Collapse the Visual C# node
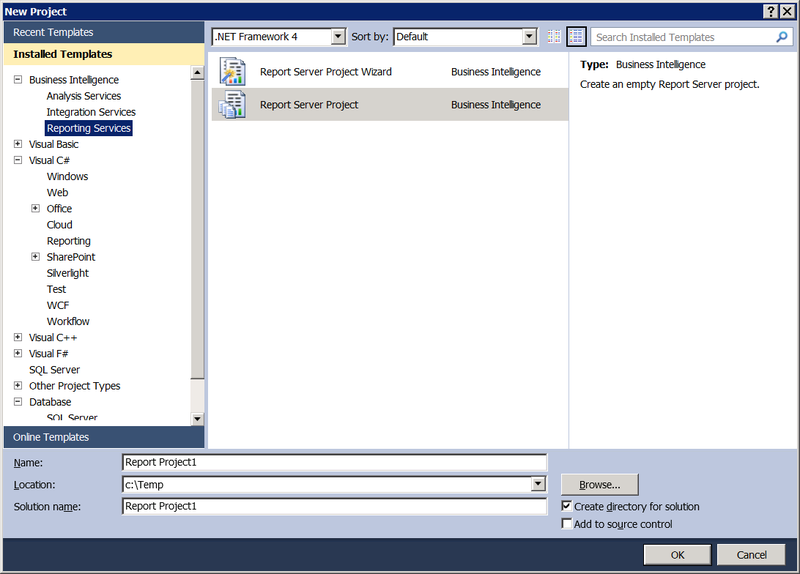Viewport: 800px width, 574px height. coord(18,160)
